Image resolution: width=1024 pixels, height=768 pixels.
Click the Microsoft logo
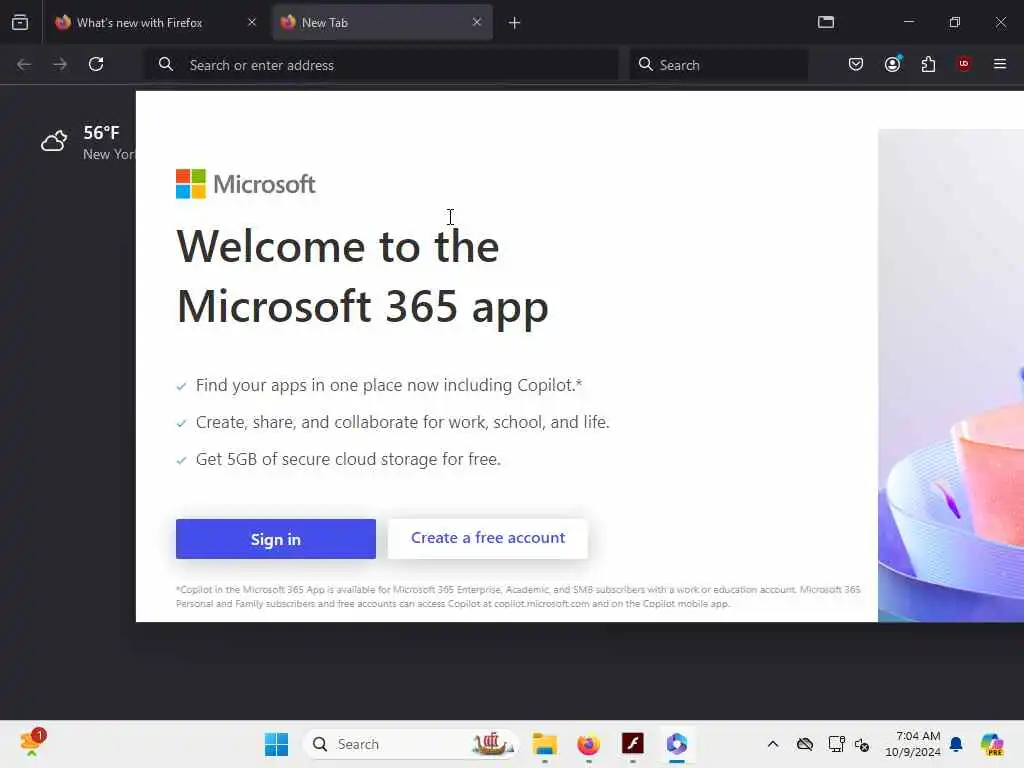[x=246, y=184]
